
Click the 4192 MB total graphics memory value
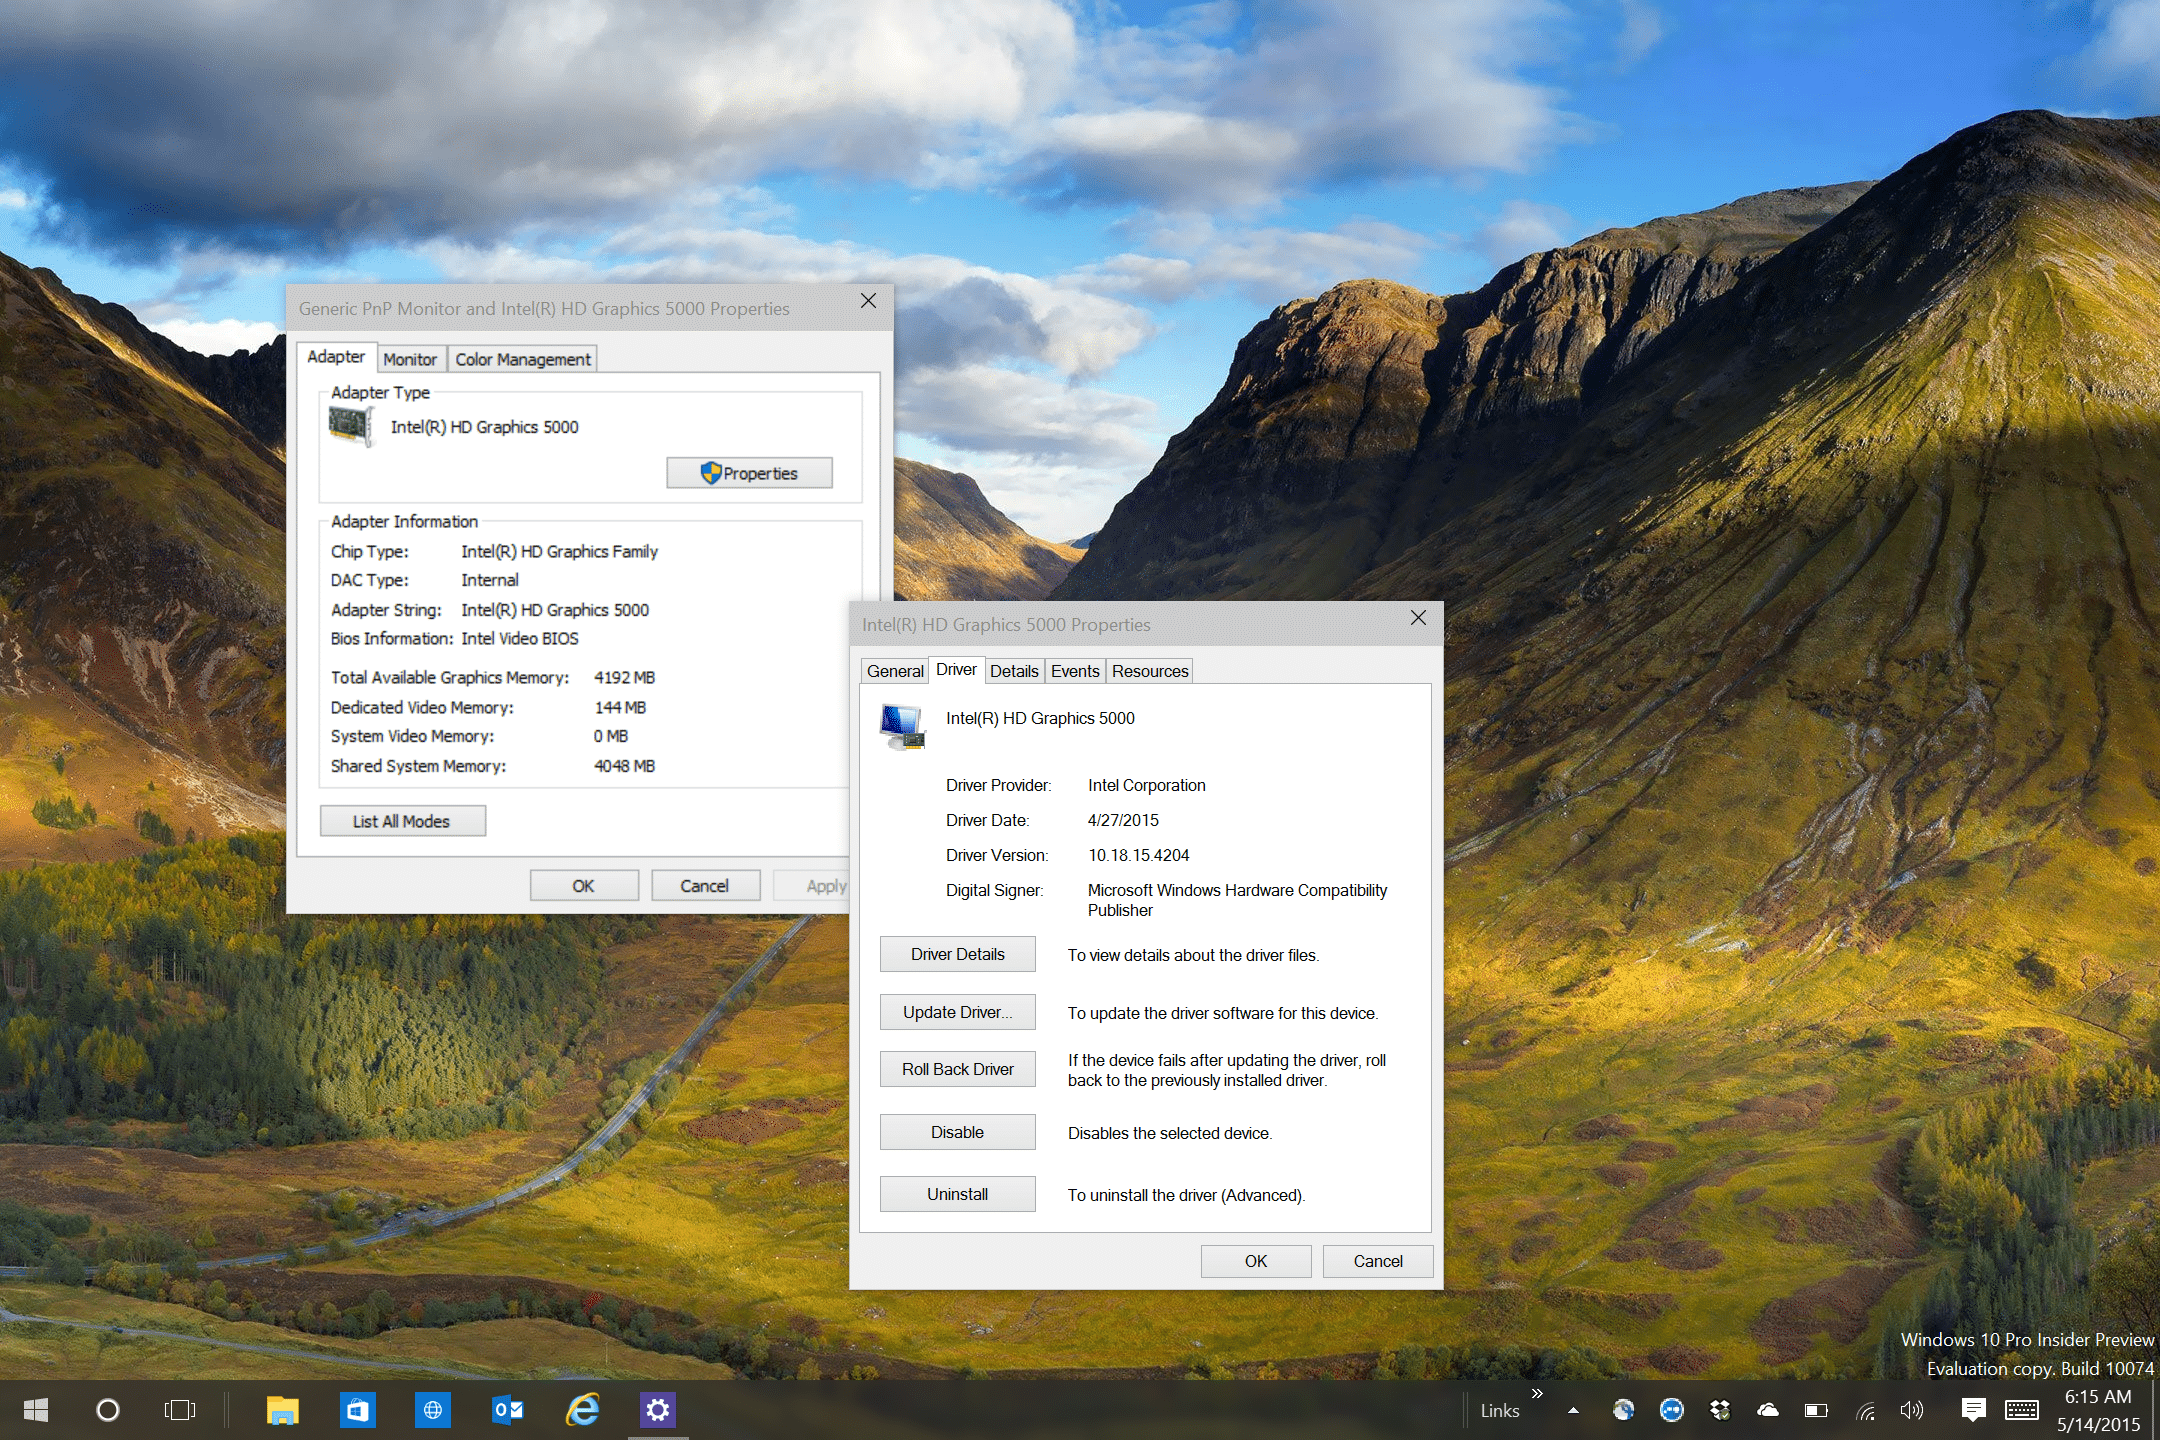point(625,677)
